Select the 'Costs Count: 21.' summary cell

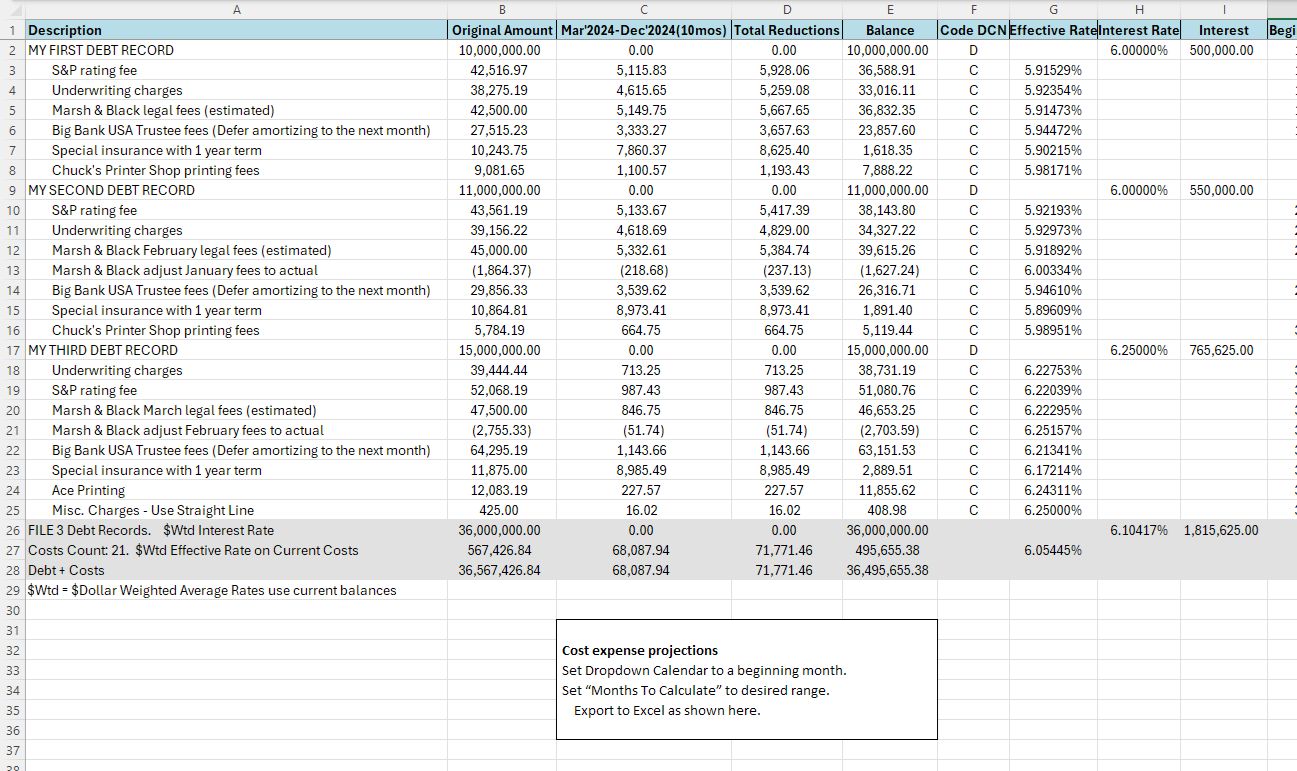coord(236,550)
